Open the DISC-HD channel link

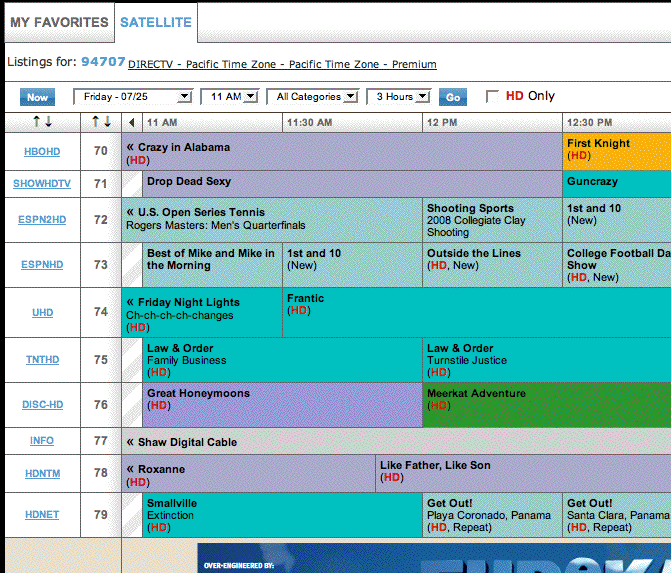point(42,405)
